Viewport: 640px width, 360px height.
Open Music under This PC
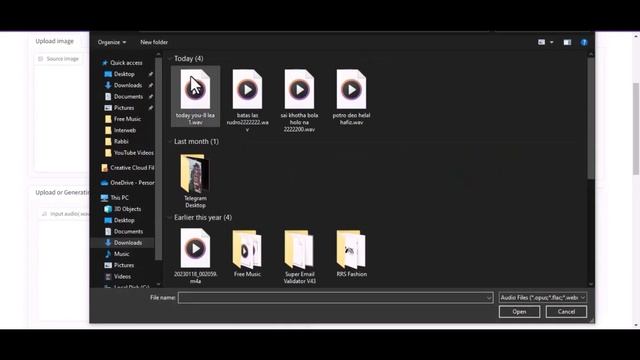(121, 254)
